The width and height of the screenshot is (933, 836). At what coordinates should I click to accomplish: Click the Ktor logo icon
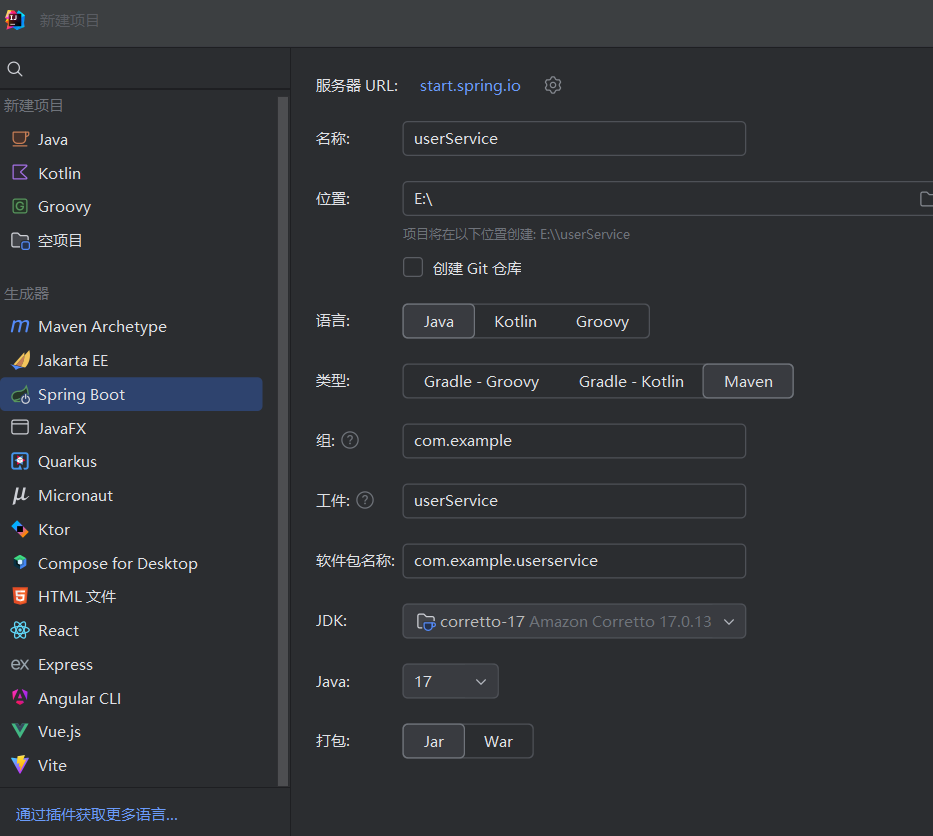[20, 529]
